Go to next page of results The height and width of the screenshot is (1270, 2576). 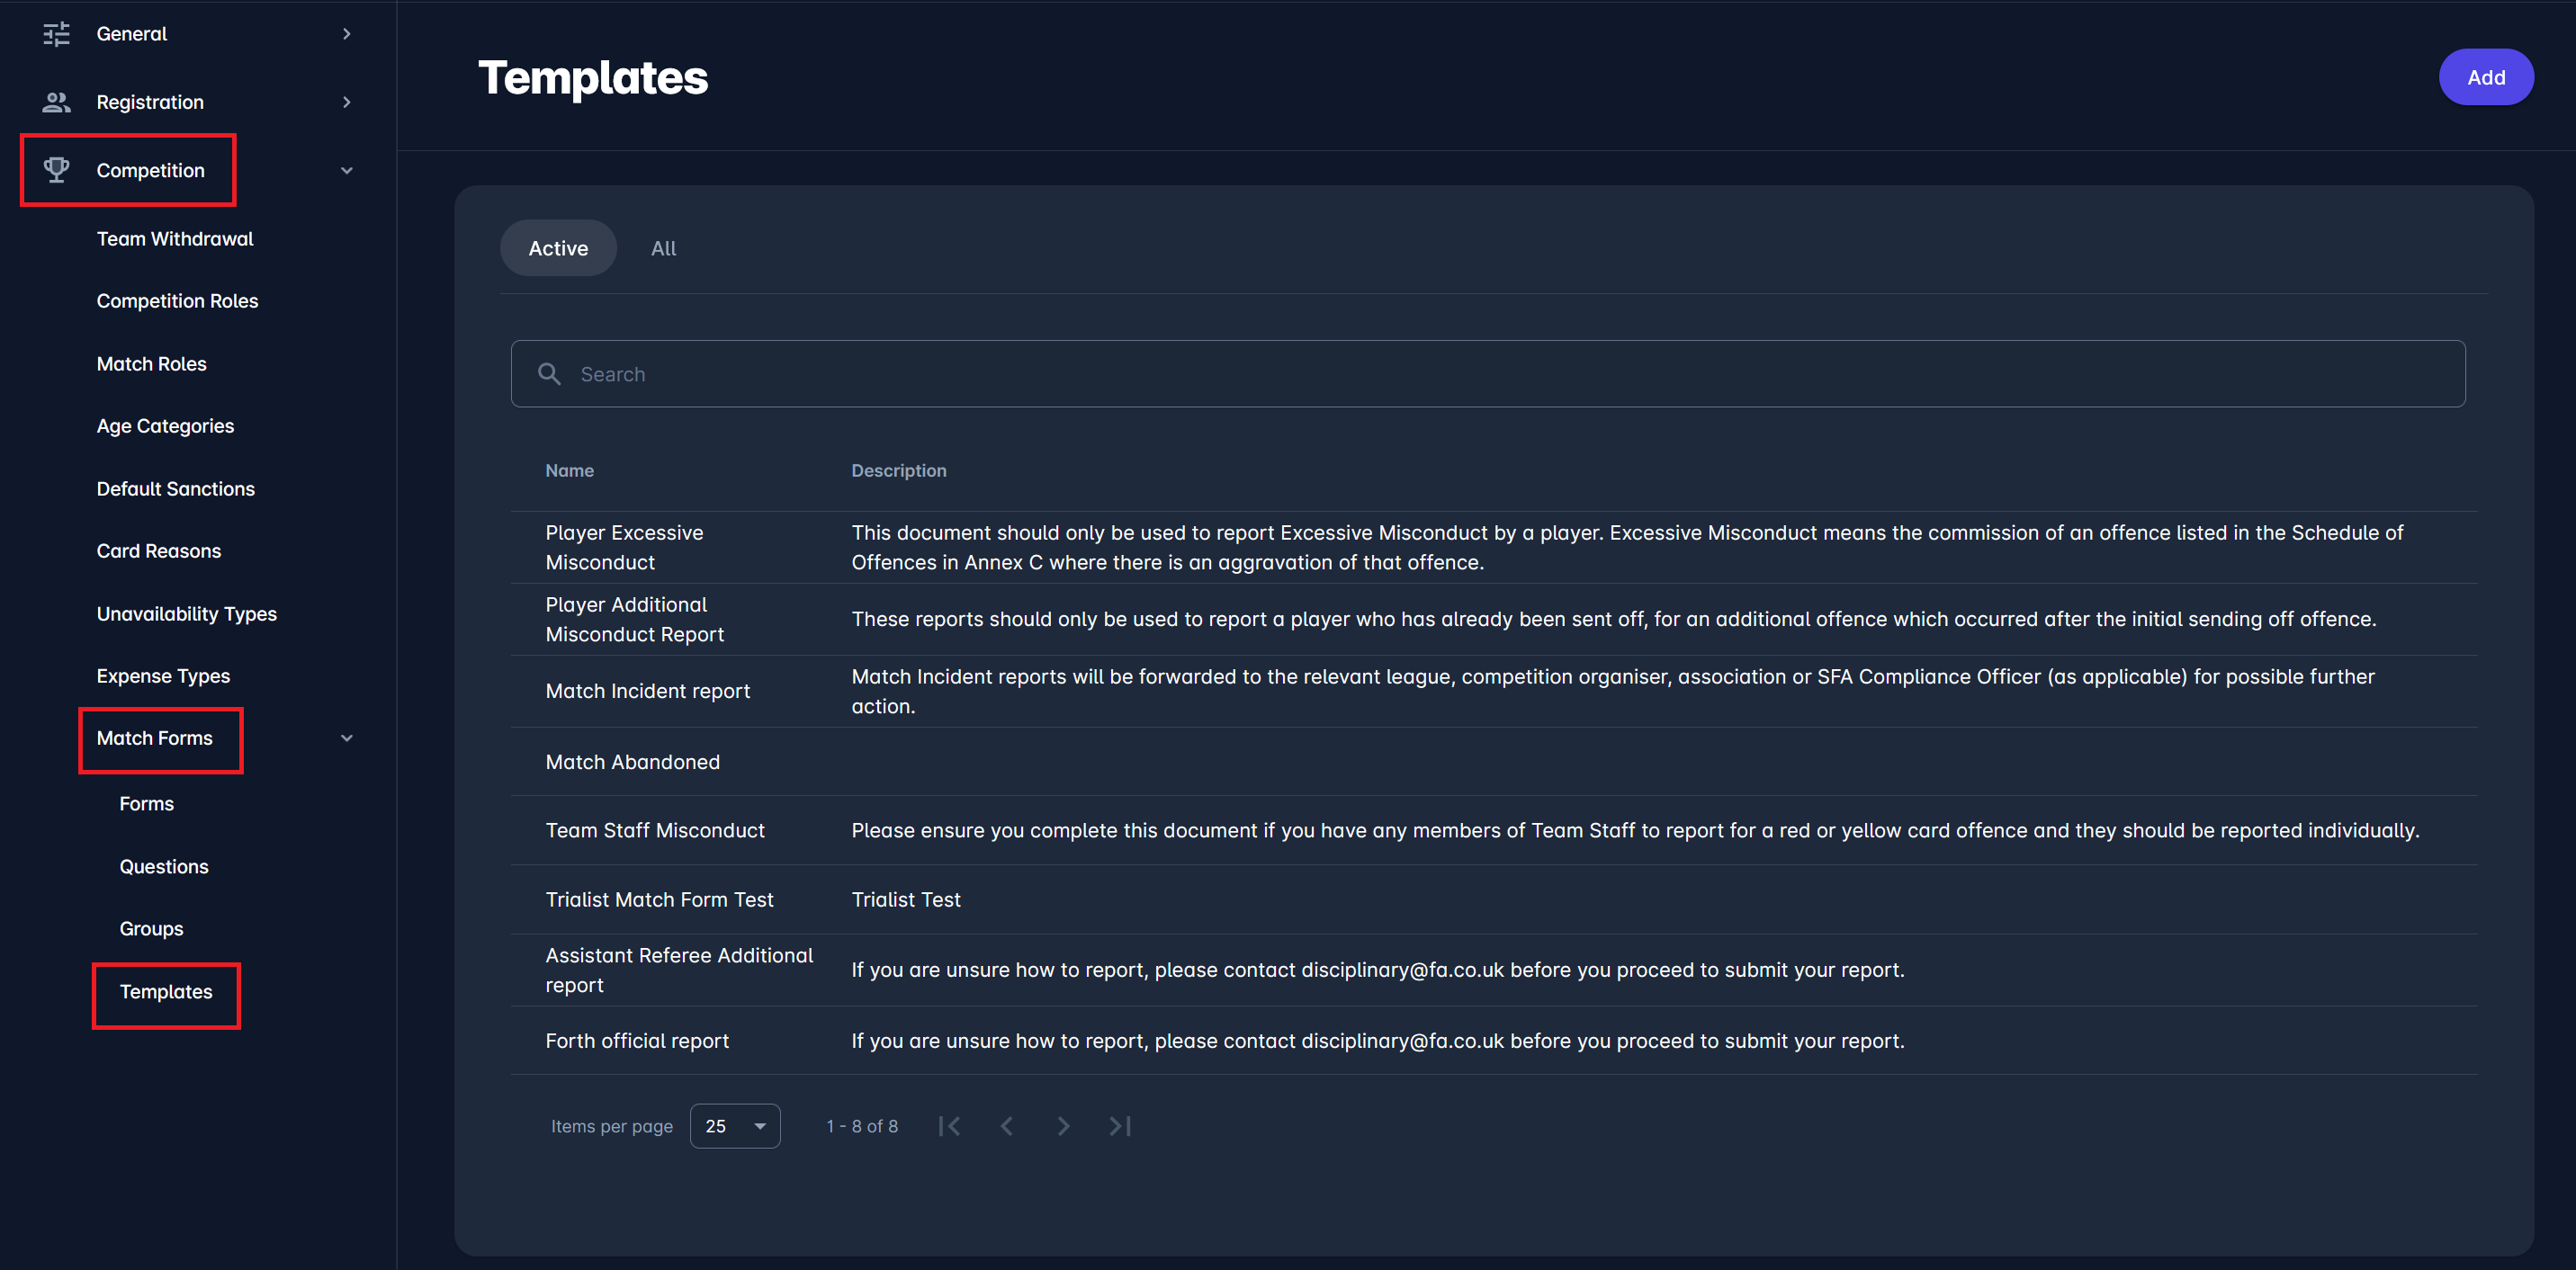pyautogui.click(x=1063, y=1126)
